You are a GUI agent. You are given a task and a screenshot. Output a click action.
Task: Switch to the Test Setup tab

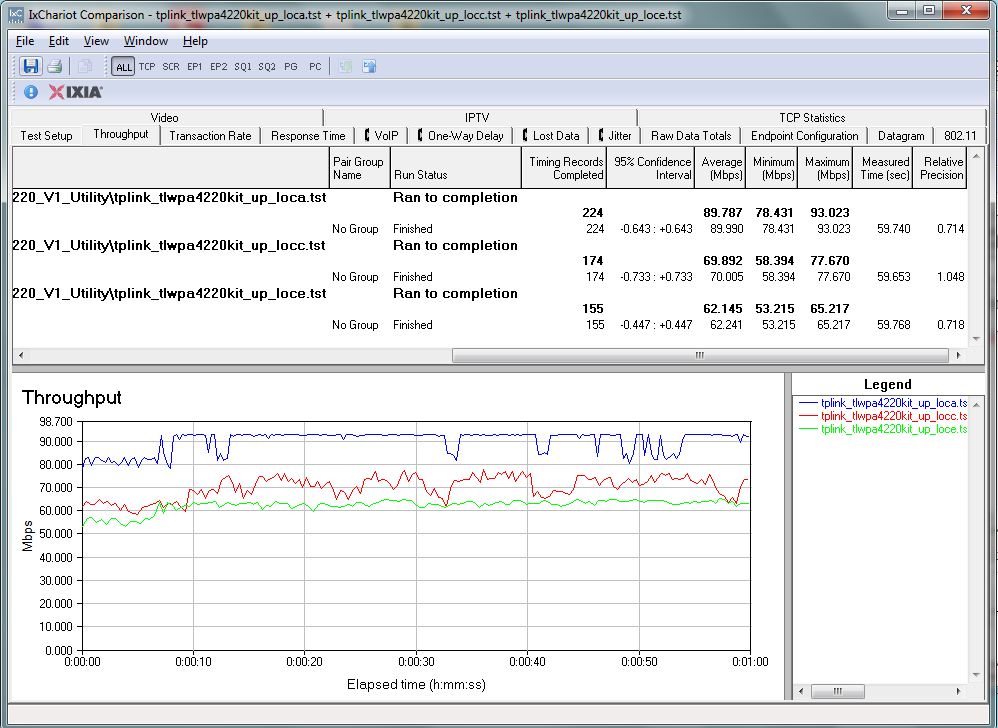pyautogui.click(x=46, y=136)
